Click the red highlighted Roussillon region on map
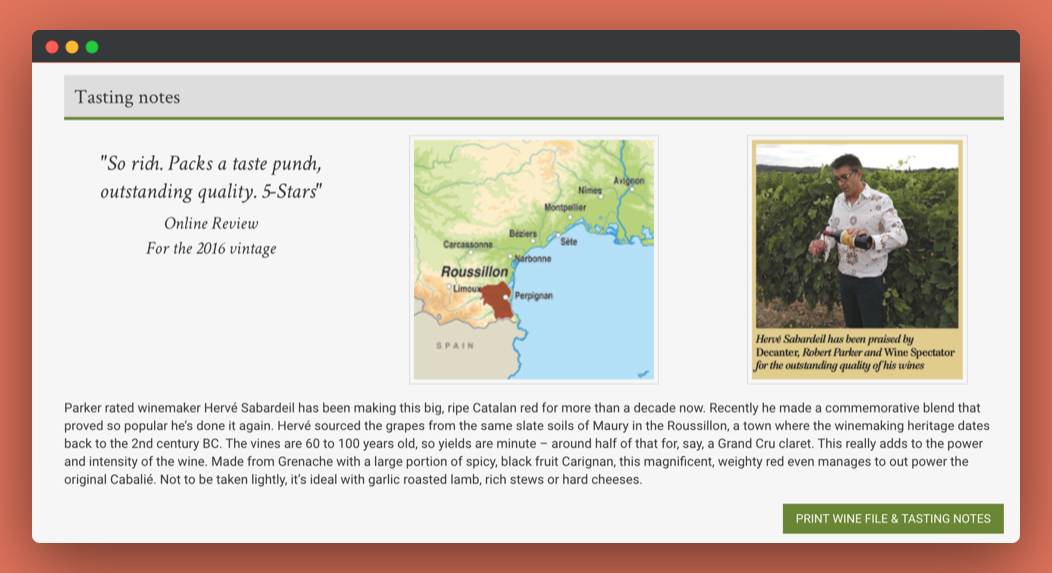1052x573 pixels. point(497,300)
